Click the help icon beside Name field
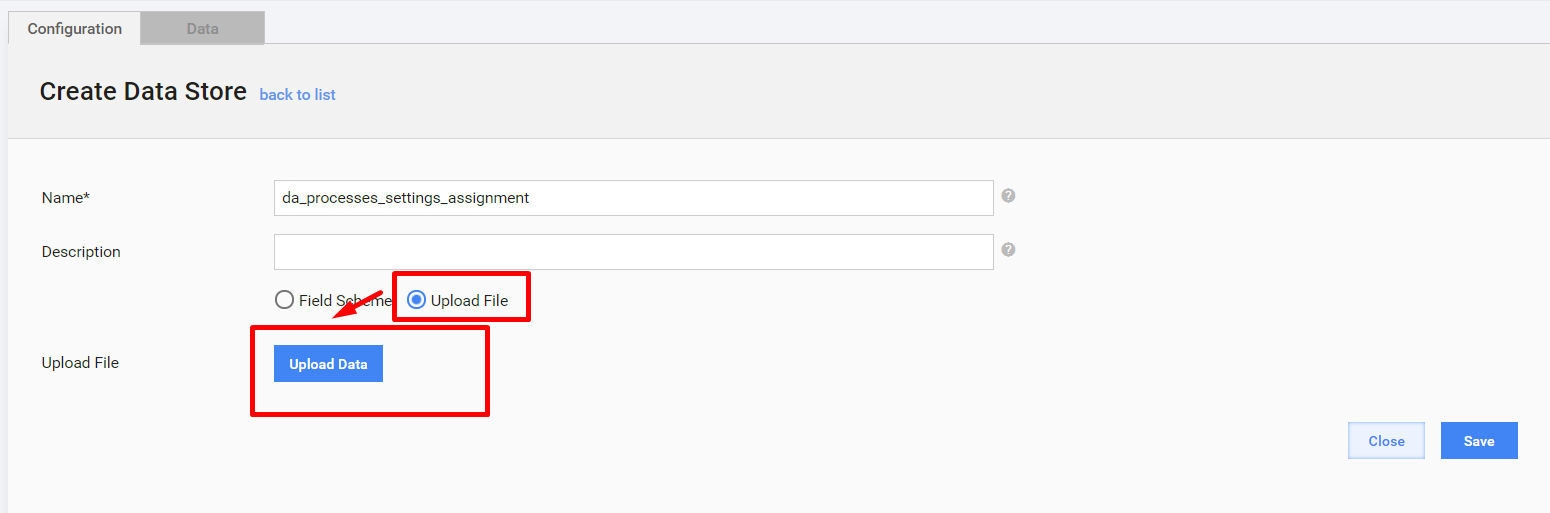Image resolution: width=1550 pixels, height=513 pixels. (1008, 196)
